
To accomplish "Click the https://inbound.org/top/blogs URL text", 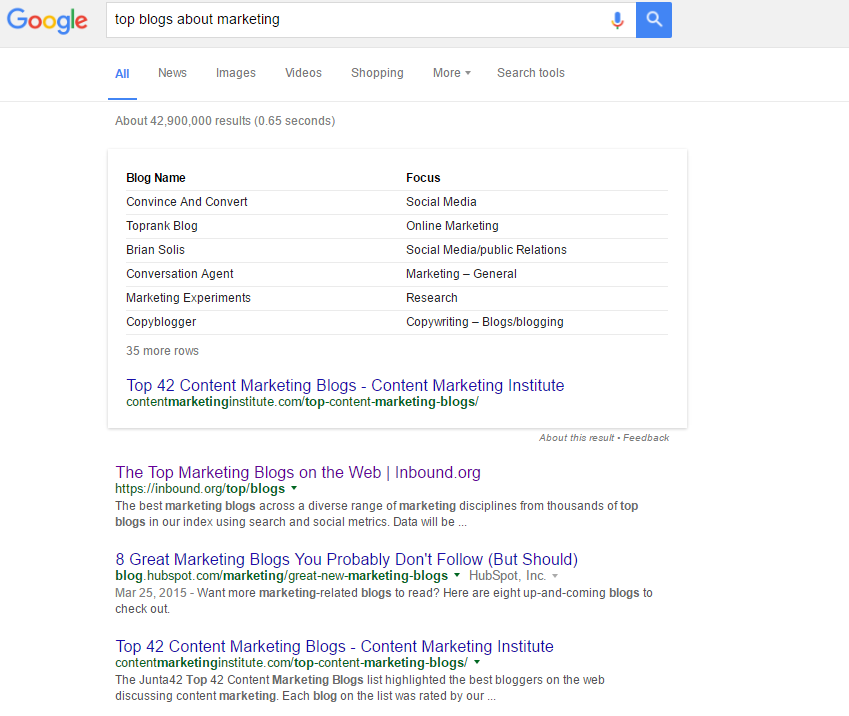I will 200,489.
